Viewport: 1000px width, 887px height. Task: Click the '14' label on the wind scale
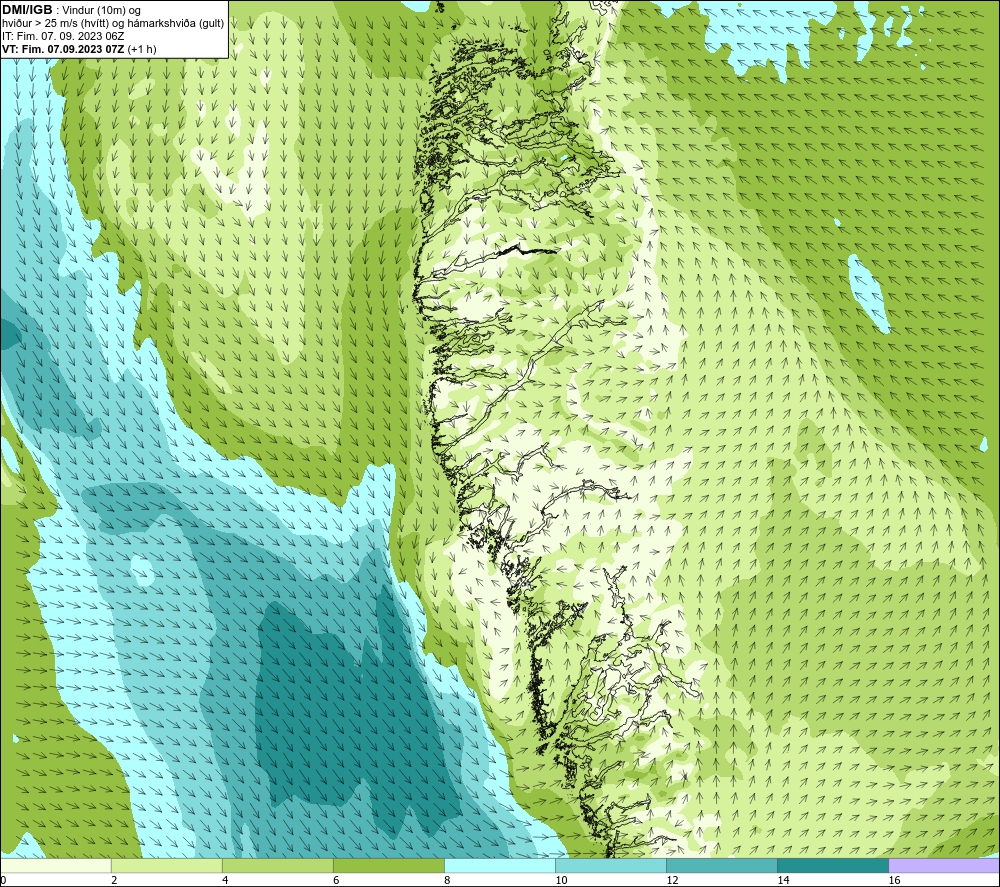pos(783,880)
